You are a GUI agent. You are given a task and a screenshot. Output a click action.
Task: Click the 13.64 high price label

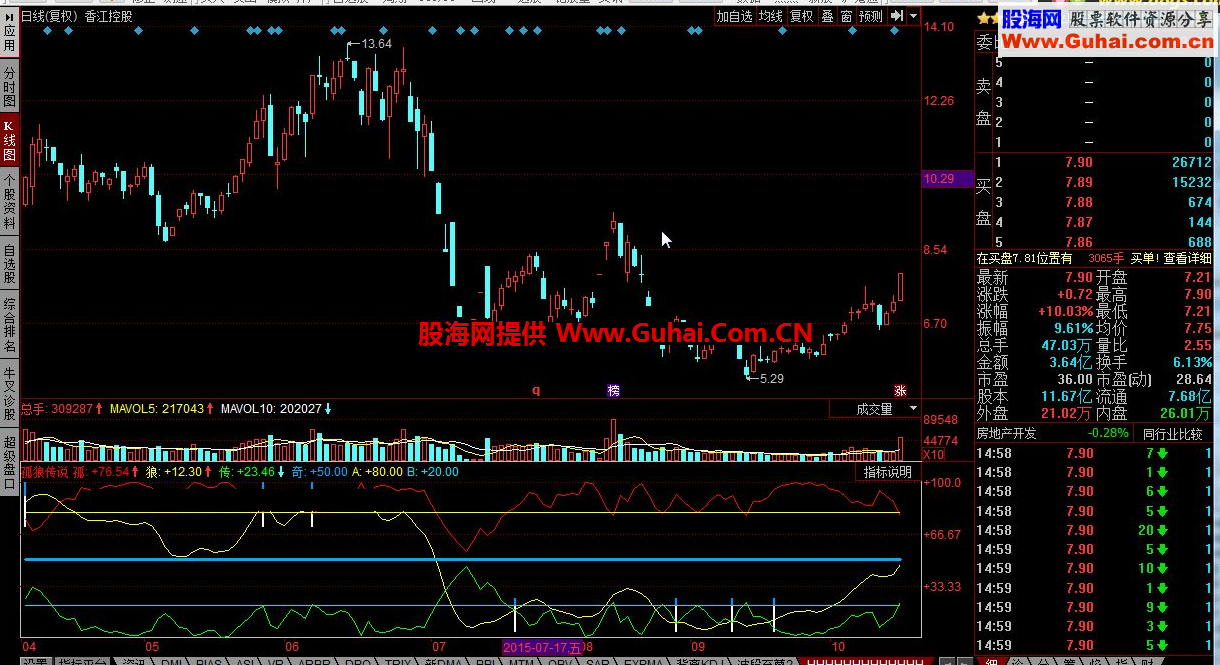pyautogui.click(x=377, y=44)
